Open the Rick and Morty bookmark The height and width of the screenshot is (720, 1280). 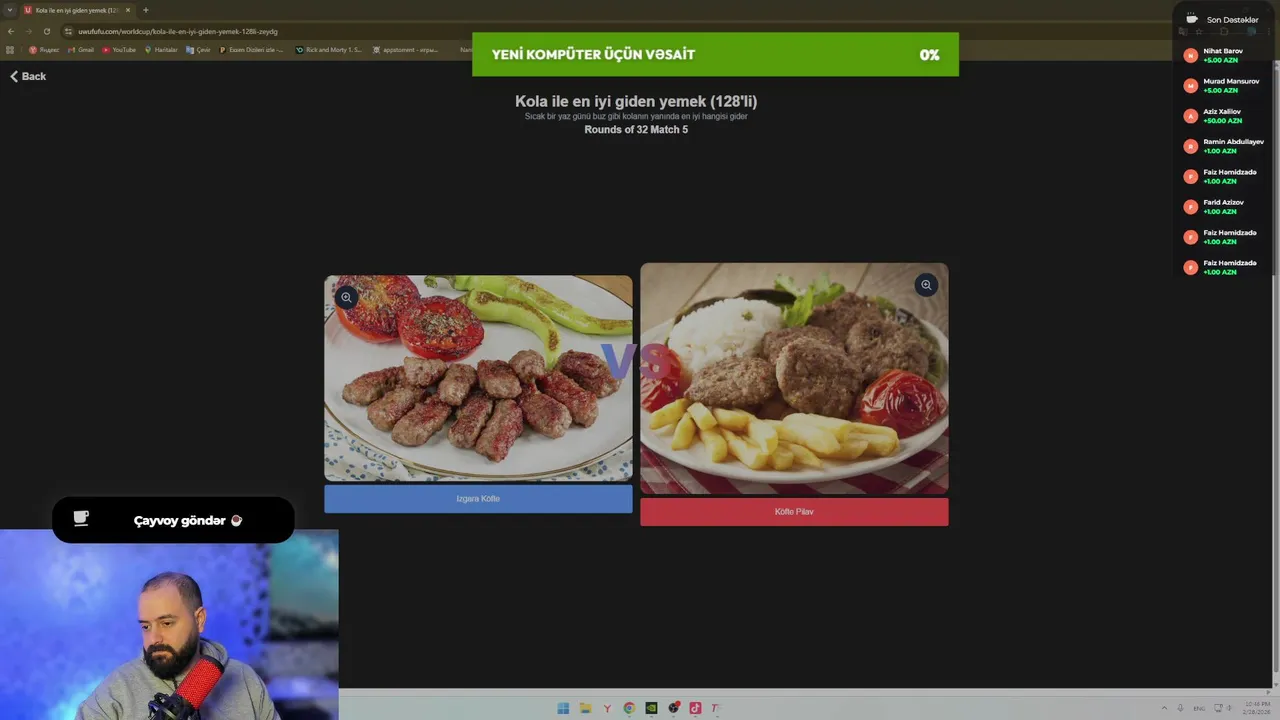[328, 49]
